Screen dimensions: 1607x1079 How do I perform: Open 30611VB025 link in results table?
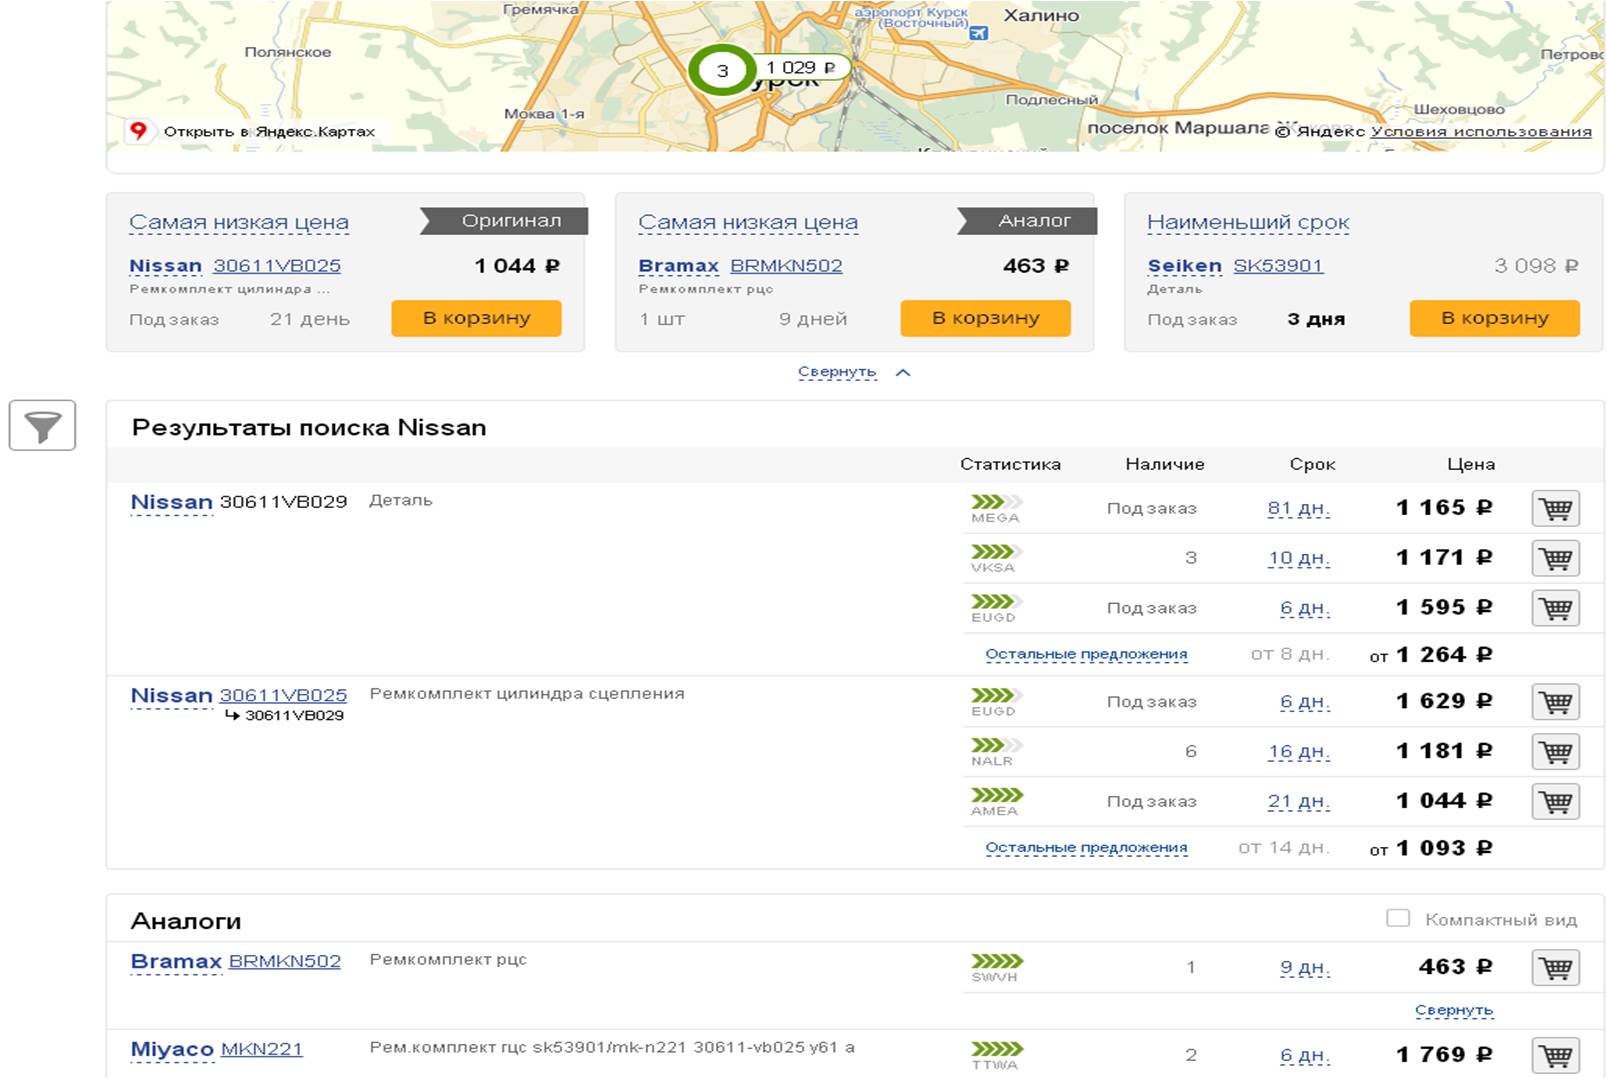point(283,695)
